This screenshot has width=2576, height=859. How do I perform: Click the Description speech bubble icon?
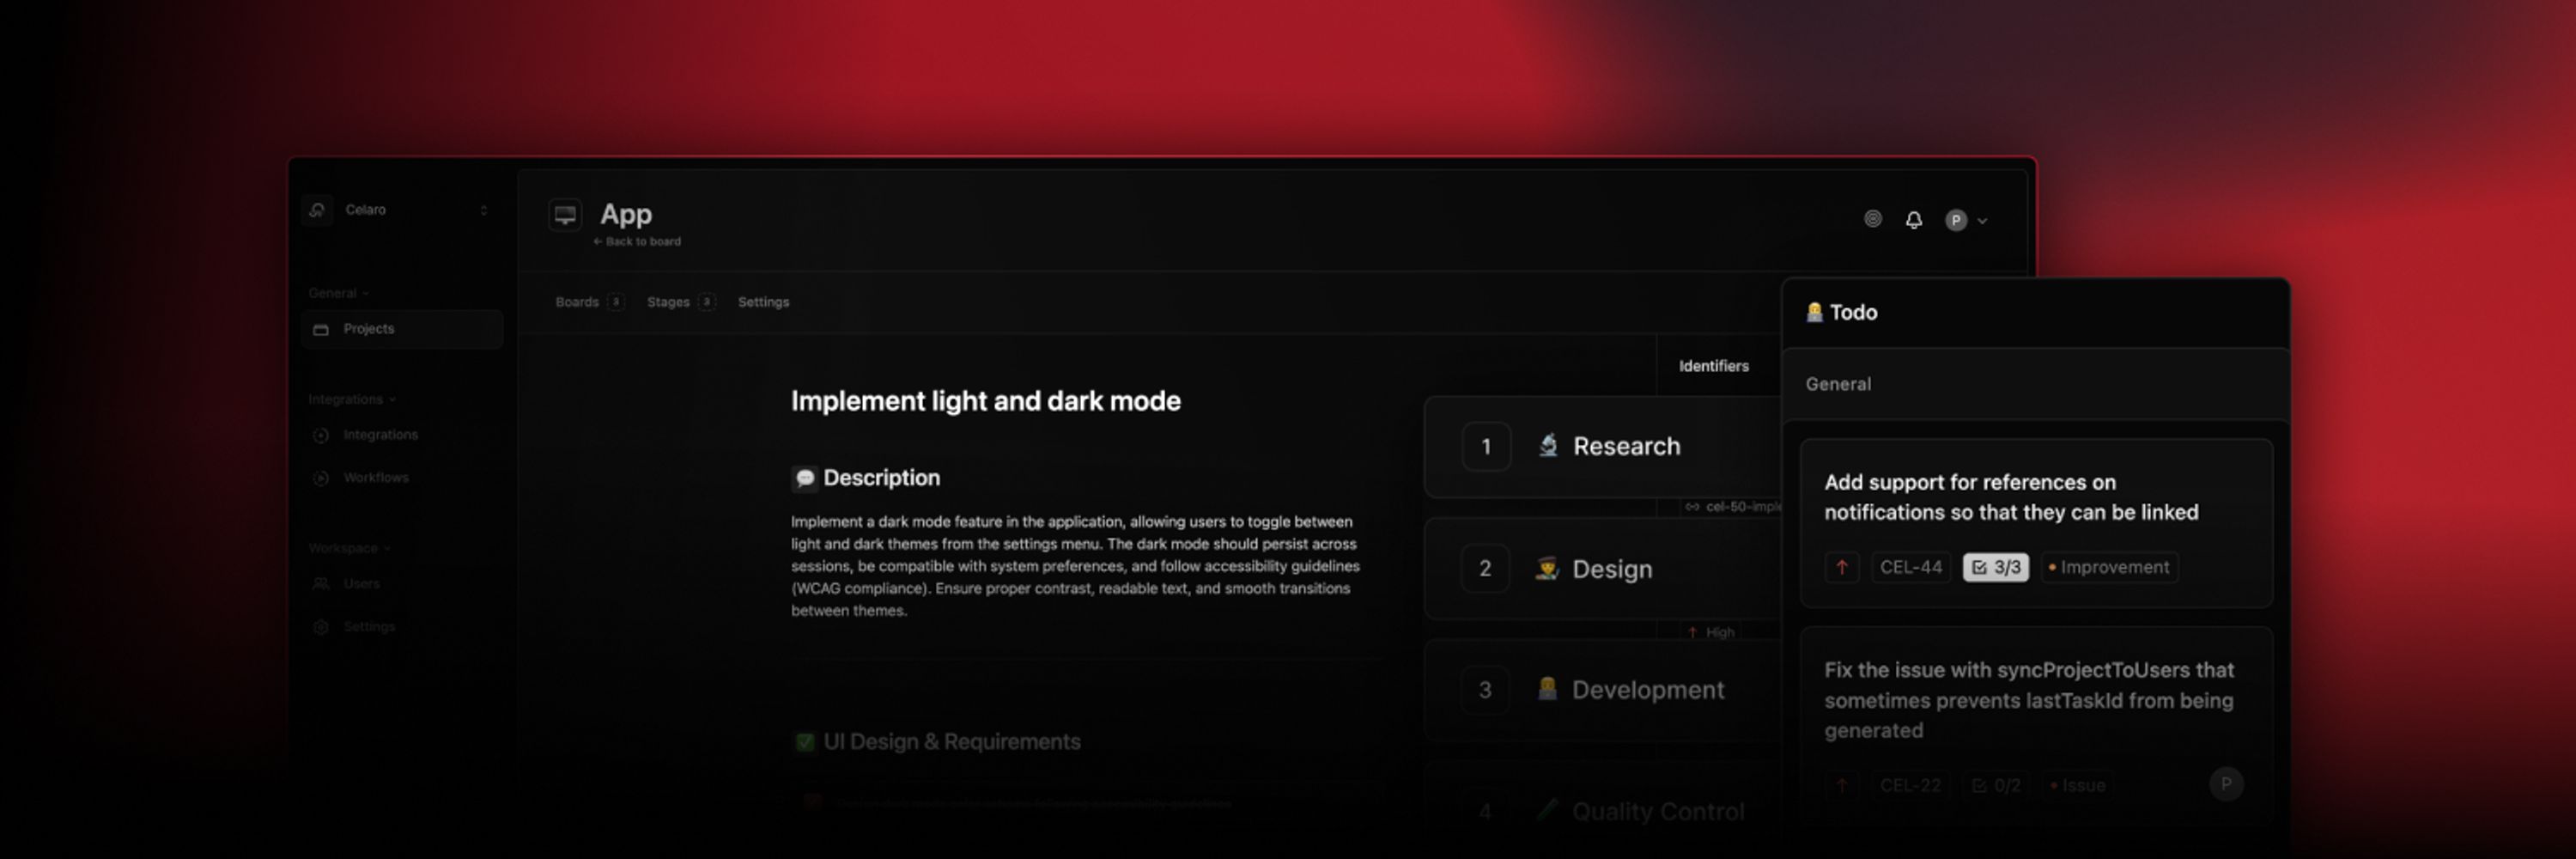pos(805,478)
